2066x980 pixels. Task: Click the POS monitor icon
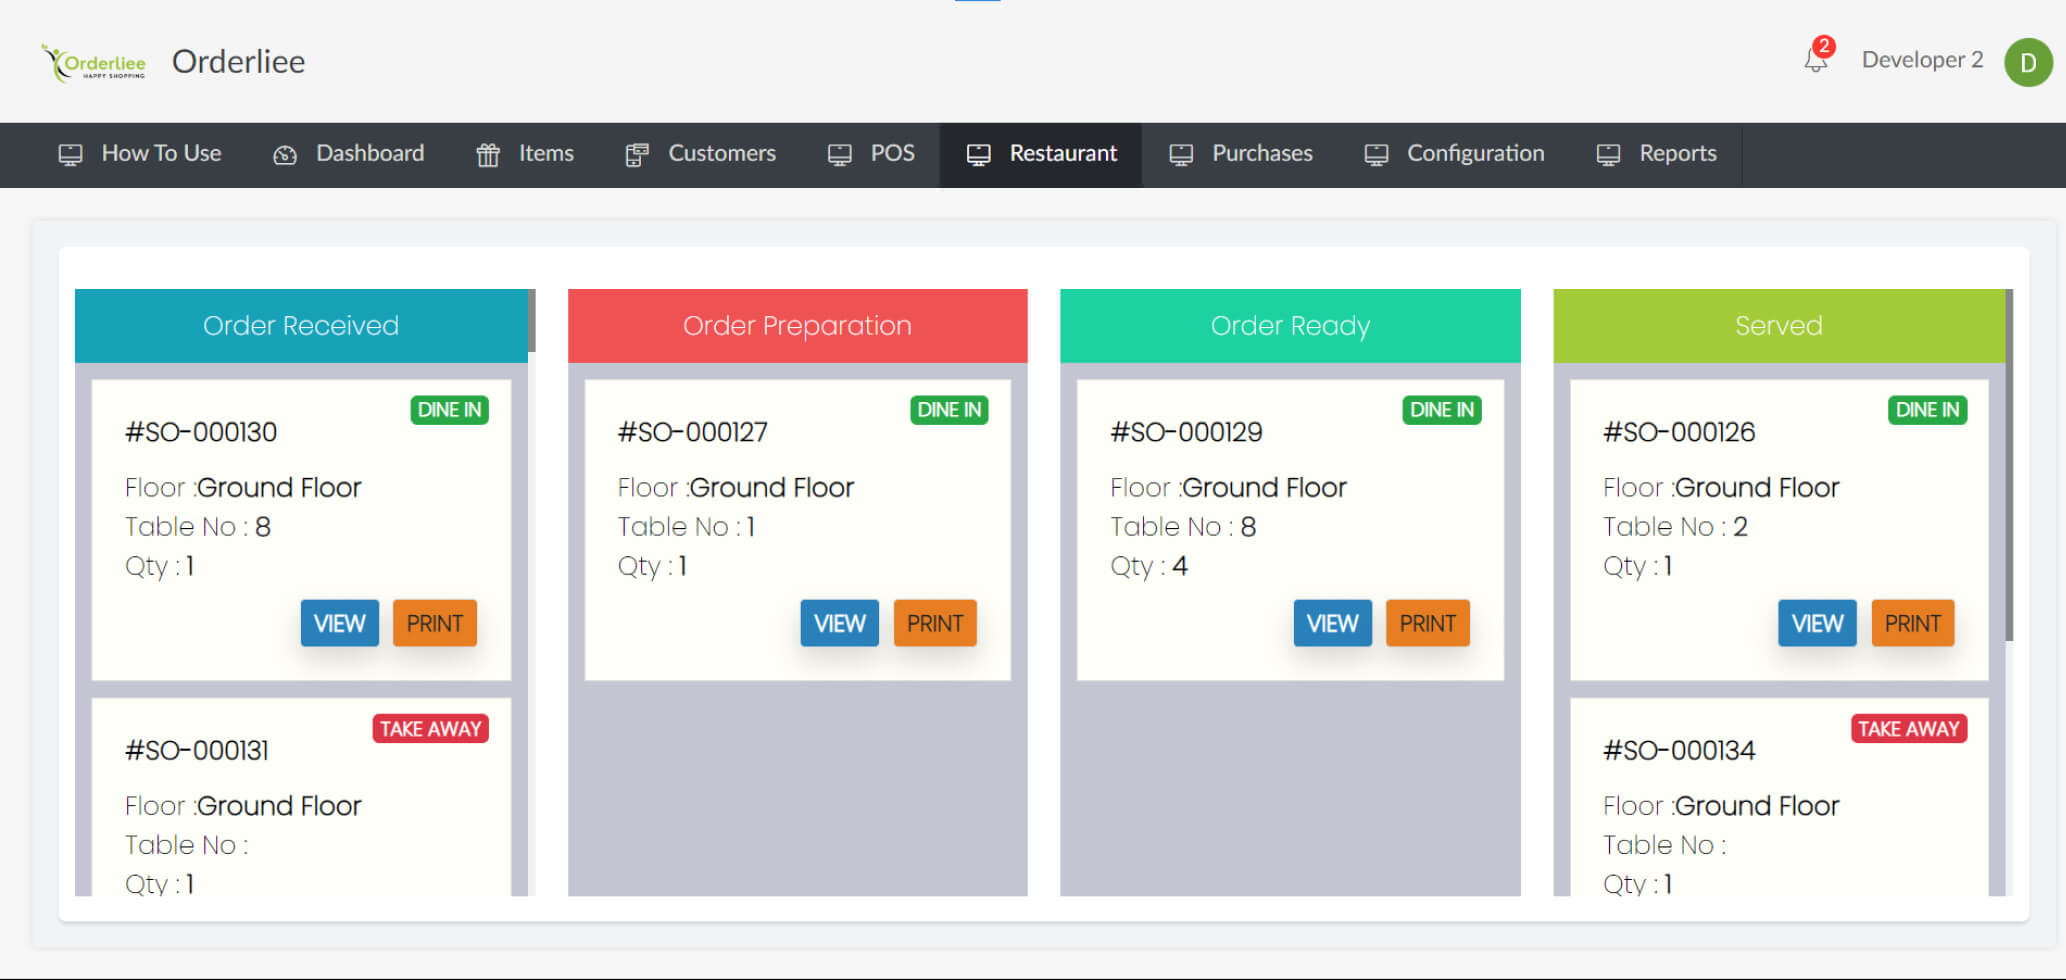840,155
